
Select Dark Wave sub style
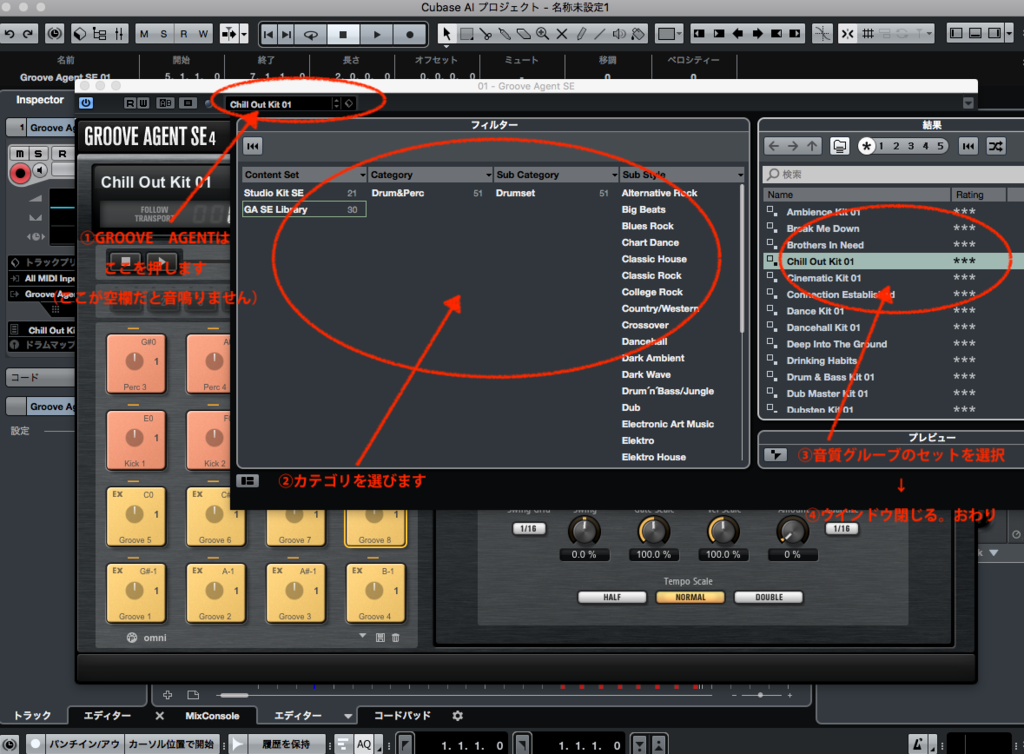646,375
